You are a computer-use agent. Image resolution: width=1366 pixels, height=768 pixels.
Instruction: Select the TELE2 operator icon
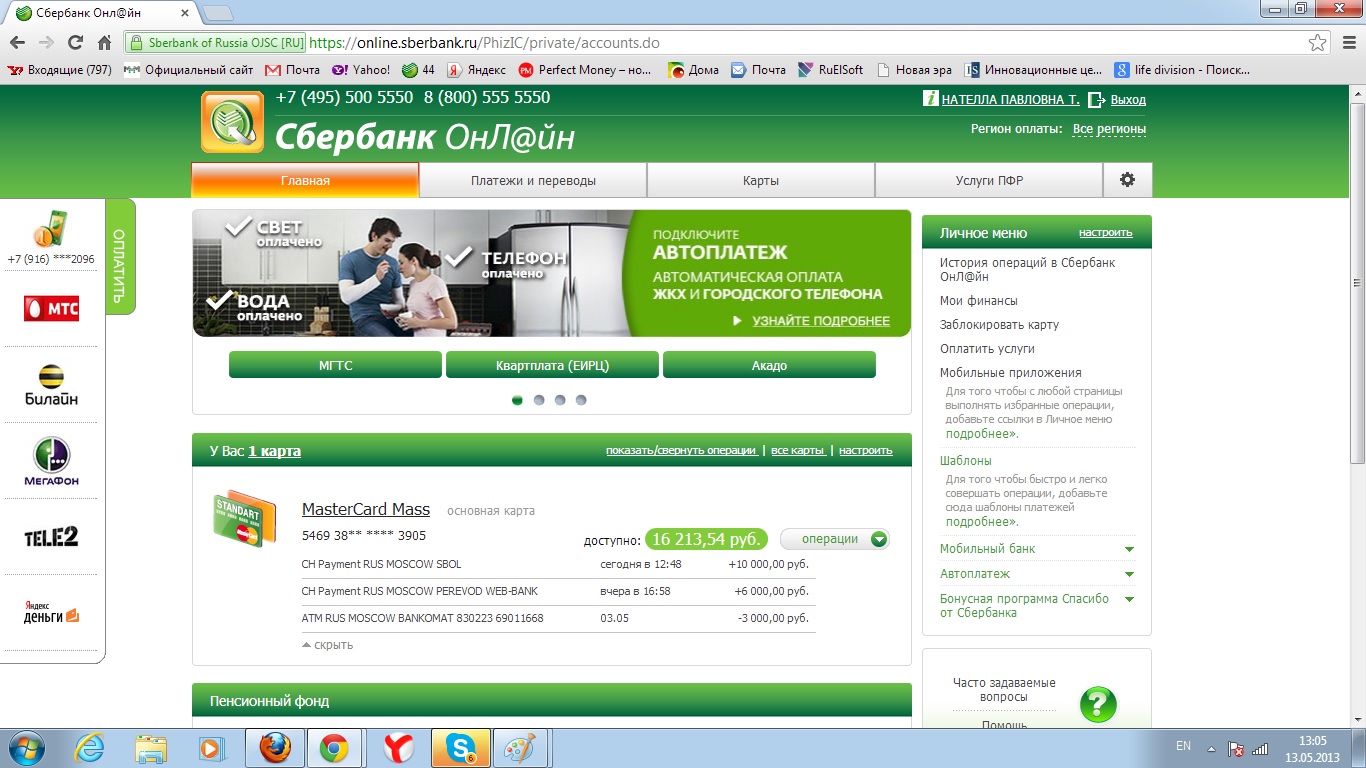click(51, 537)
